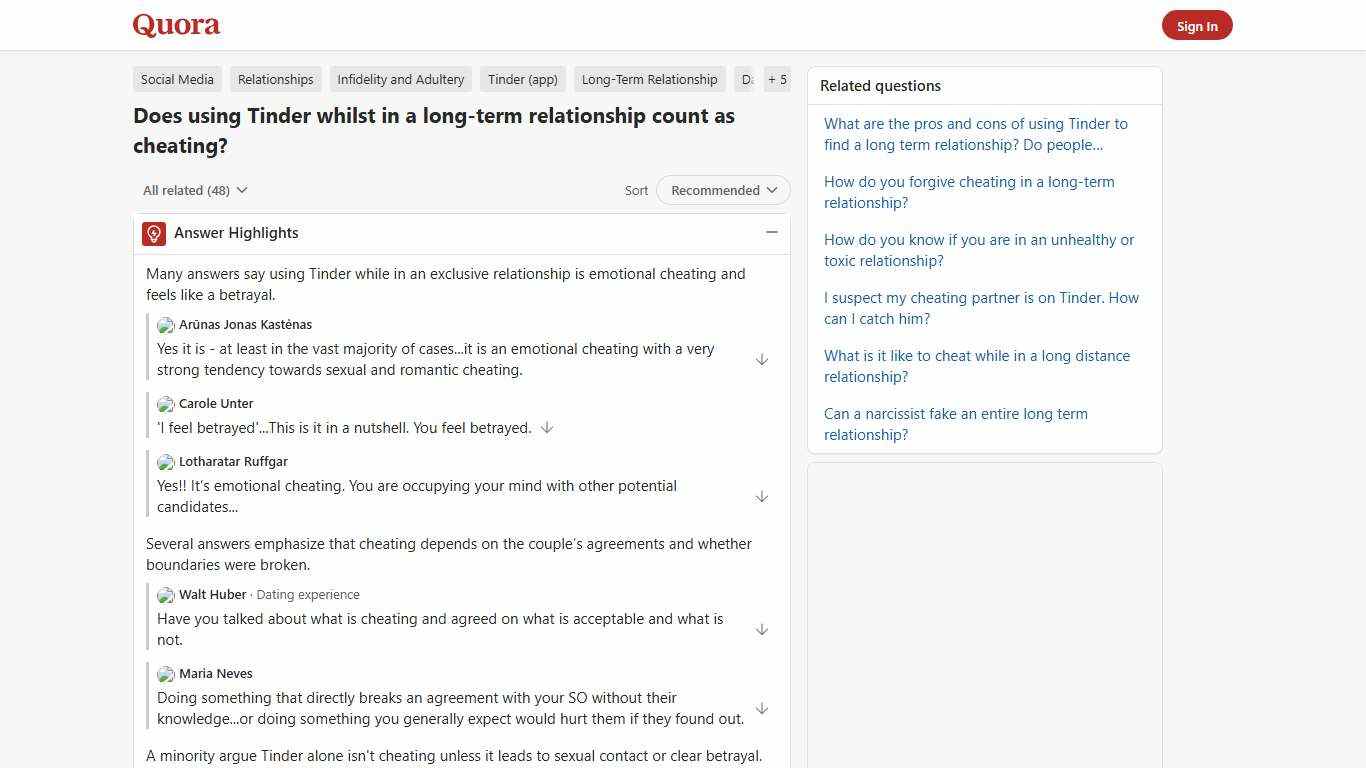The height and width of the screenshot is (768, 1366).
Task: Expand the '+5' hidden topic tags
Action: [x=777, y=79]
